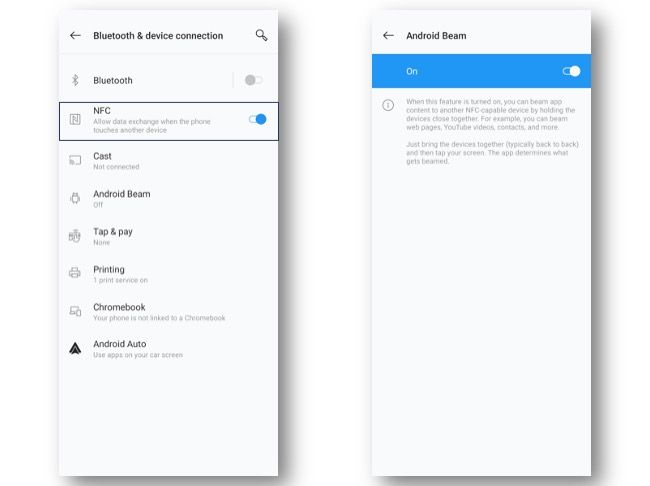This screenshot has width=650, height=486.
Task: Tap the Android Auto logo icon
Action: [75, 348]
